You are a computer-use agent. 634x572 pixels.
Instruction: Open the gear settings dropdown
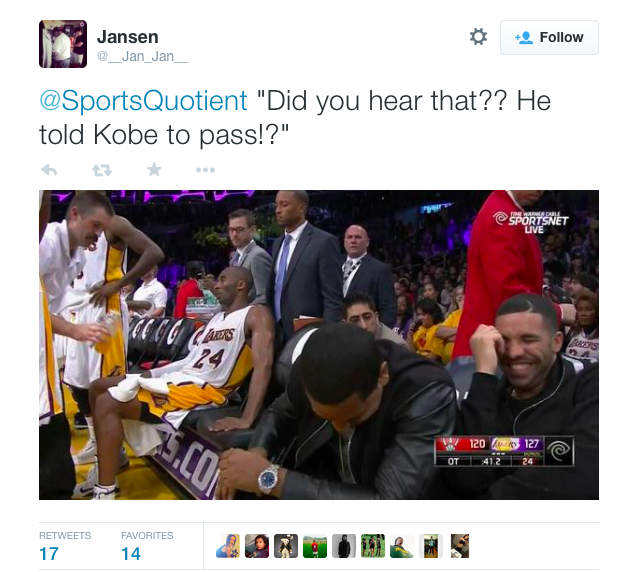pyautogui.click(x=478, y=37)
